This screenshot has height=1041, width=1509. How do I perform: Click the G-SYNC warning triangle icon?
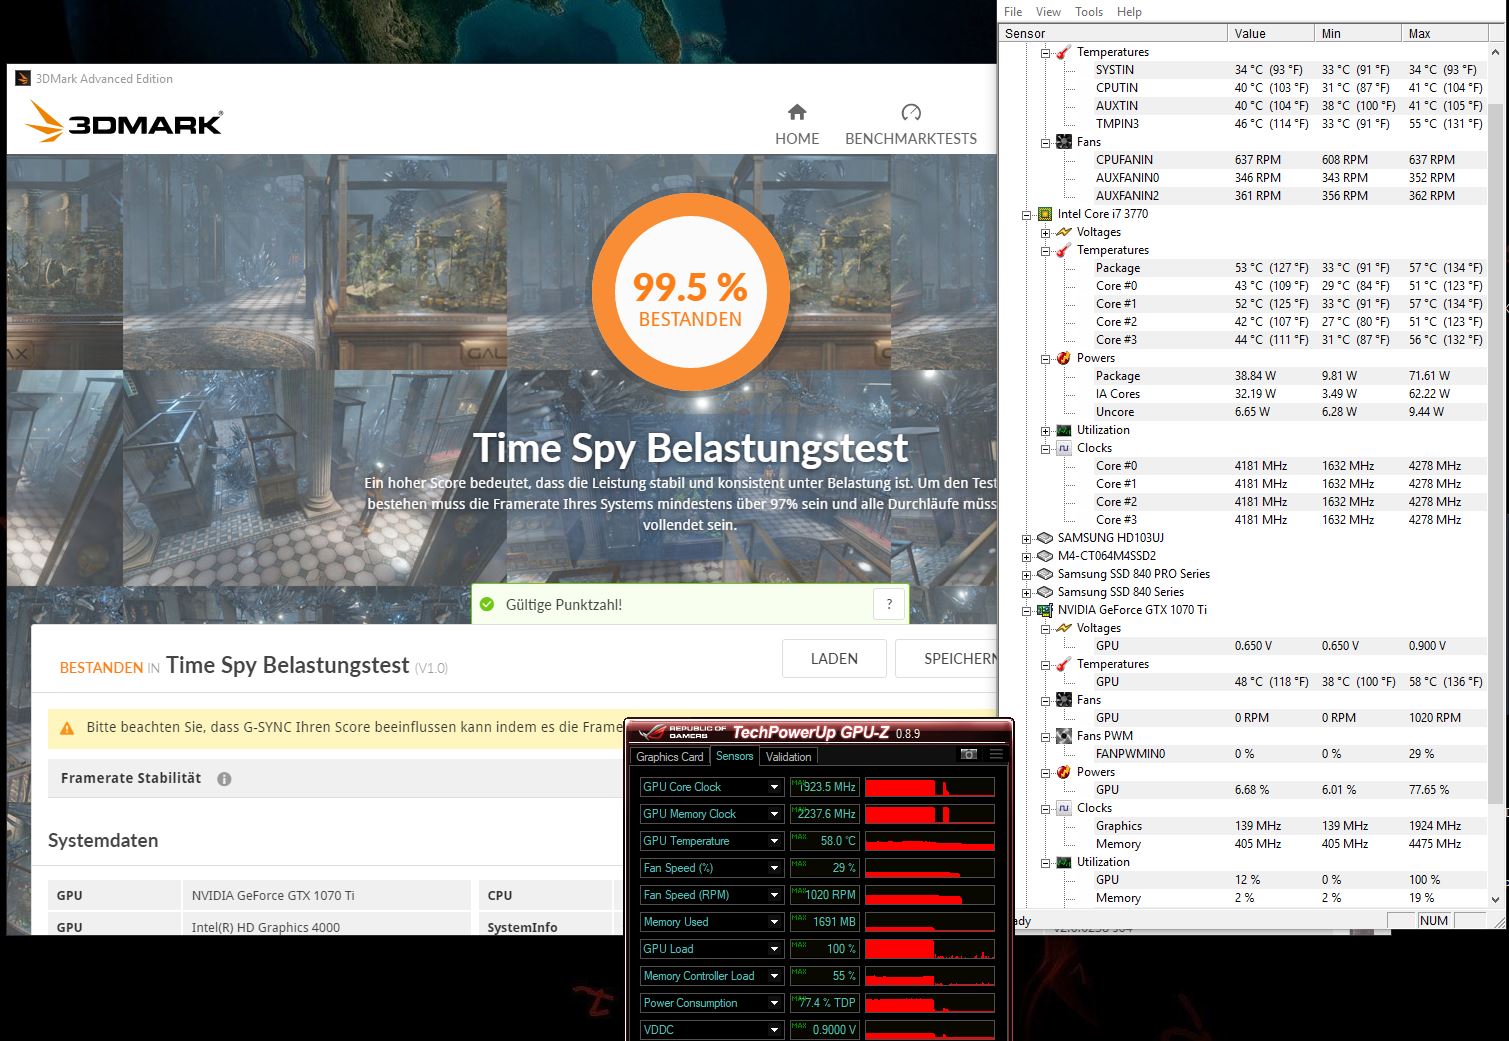pyautogui.click(x=67, y=728)
